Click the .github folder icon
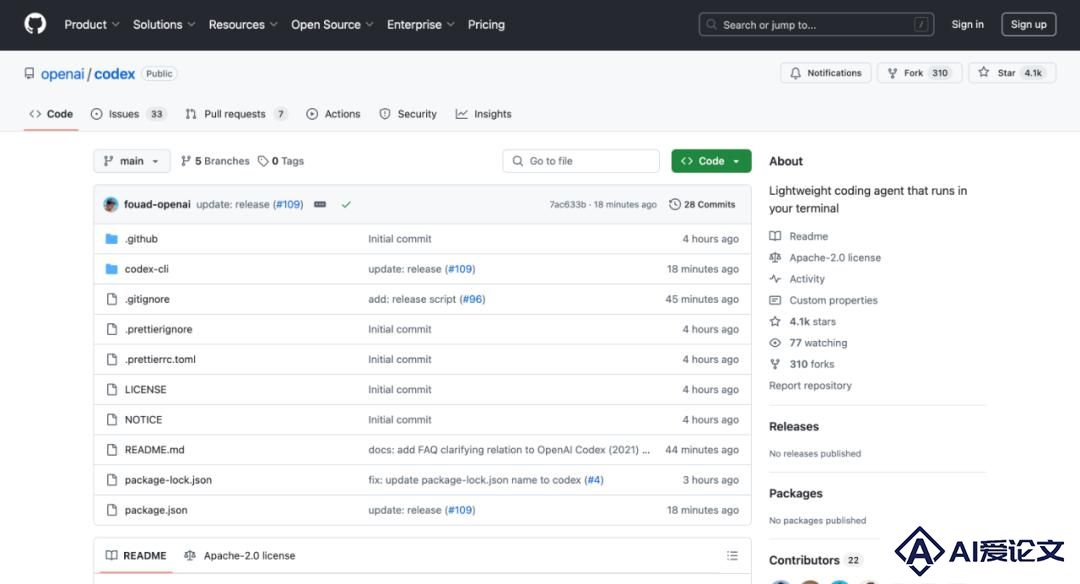This screenshot has width=1080, height=584. (x=112, y=239)
